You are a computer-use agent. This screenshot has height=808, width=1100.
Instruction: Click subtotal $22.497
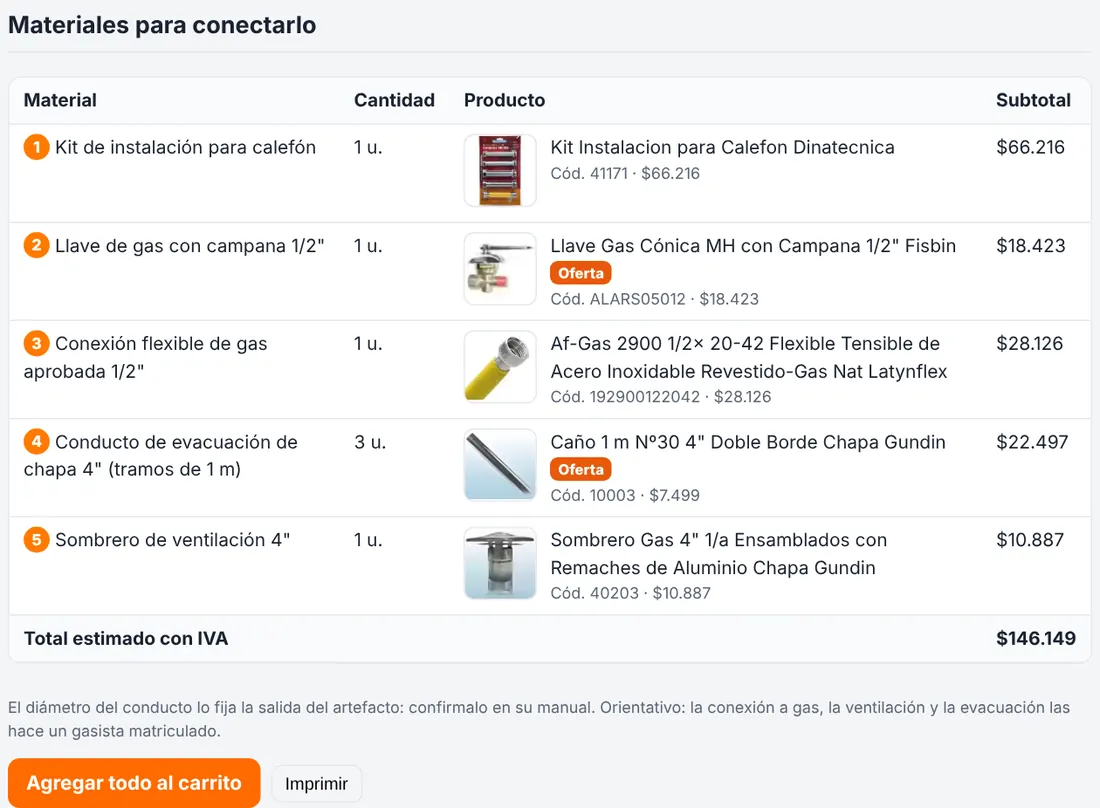coord(1032,442)
